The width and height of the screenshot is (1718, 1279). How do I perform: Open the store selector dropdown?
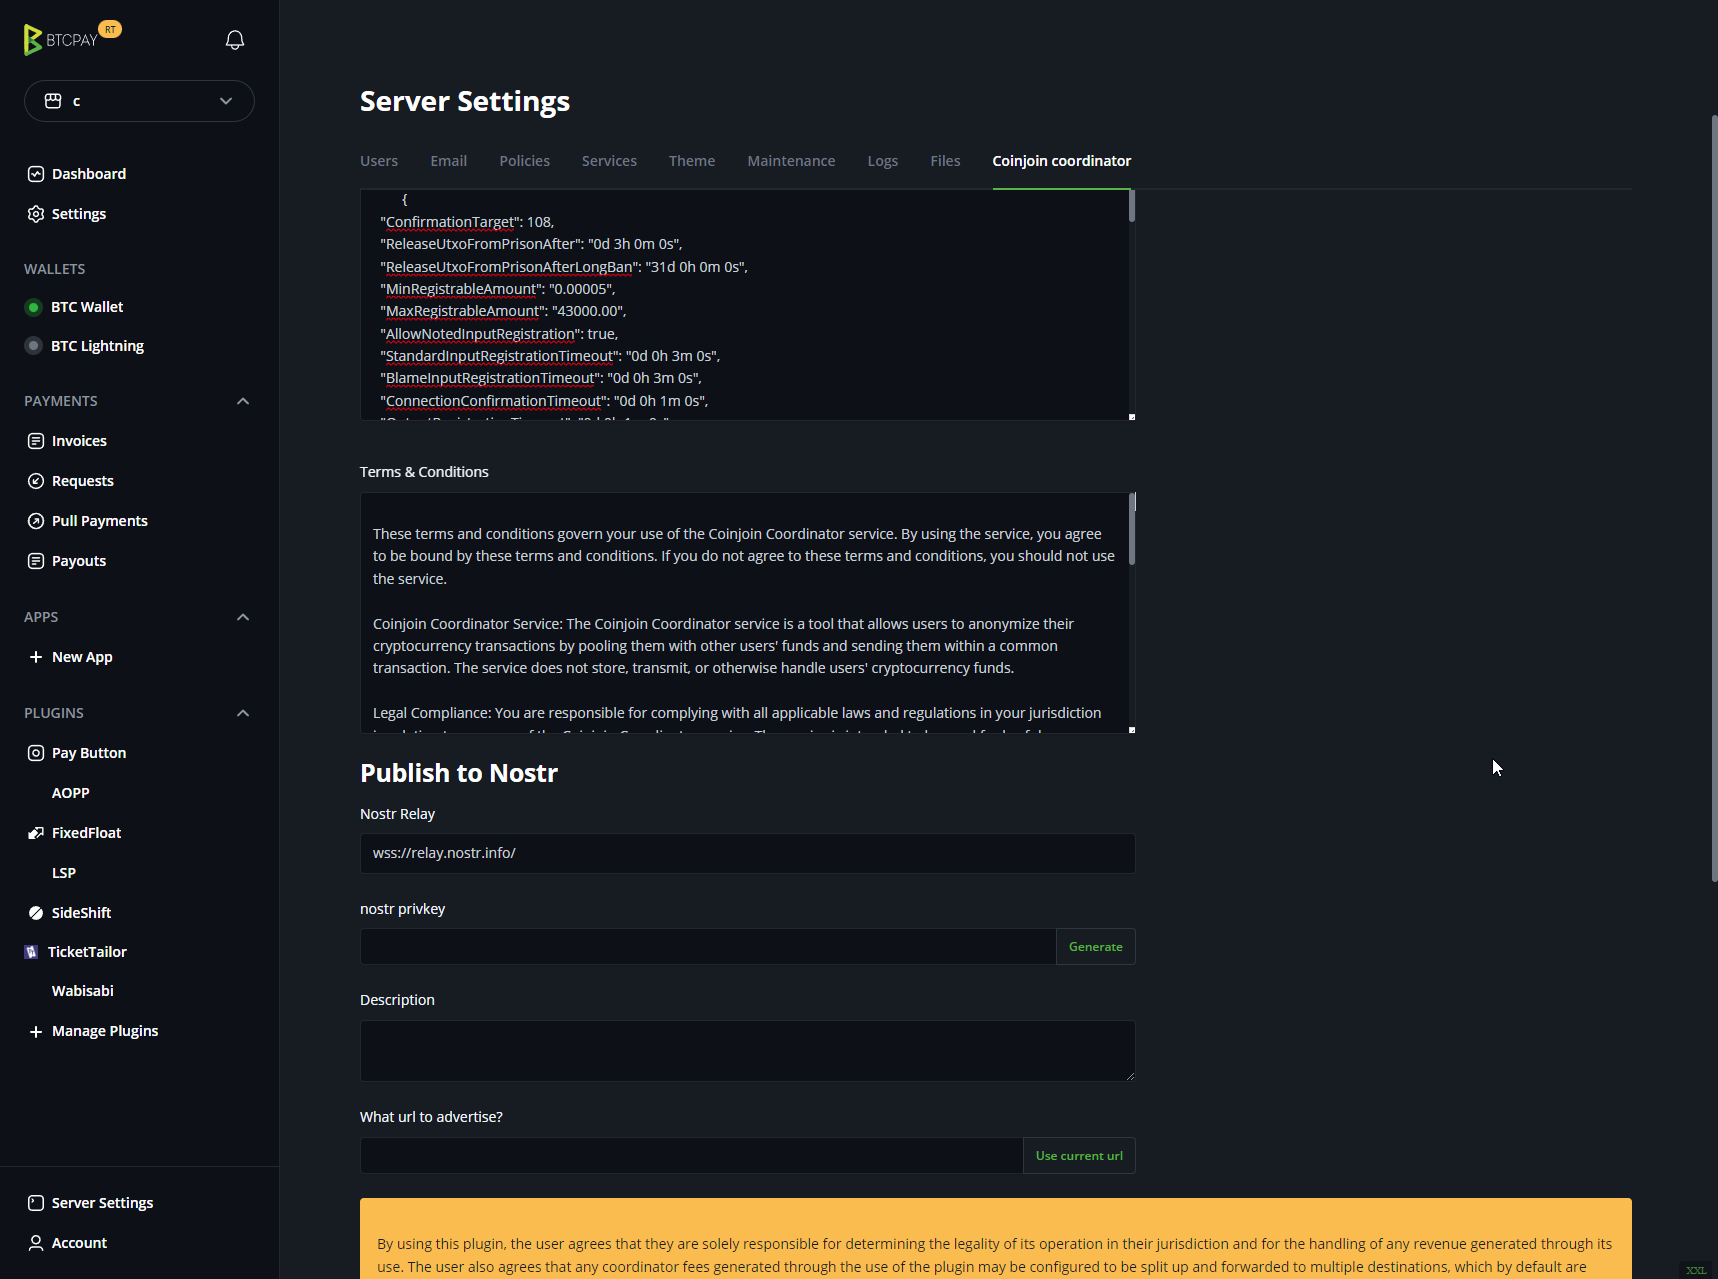[x=139, y=101]
